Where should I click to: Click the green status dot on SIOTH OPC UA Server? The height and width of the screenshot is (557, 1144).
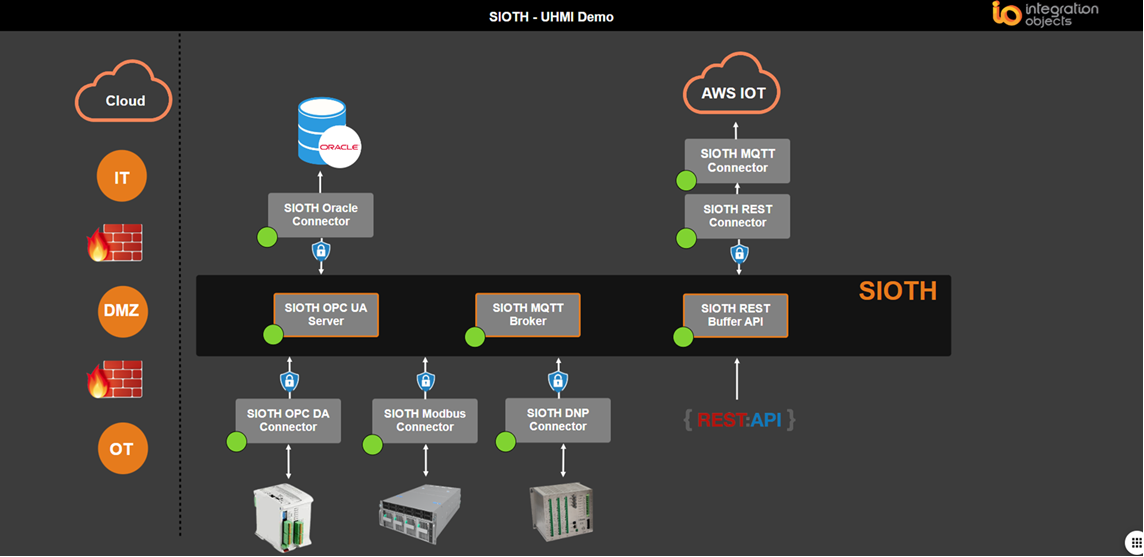273,335
